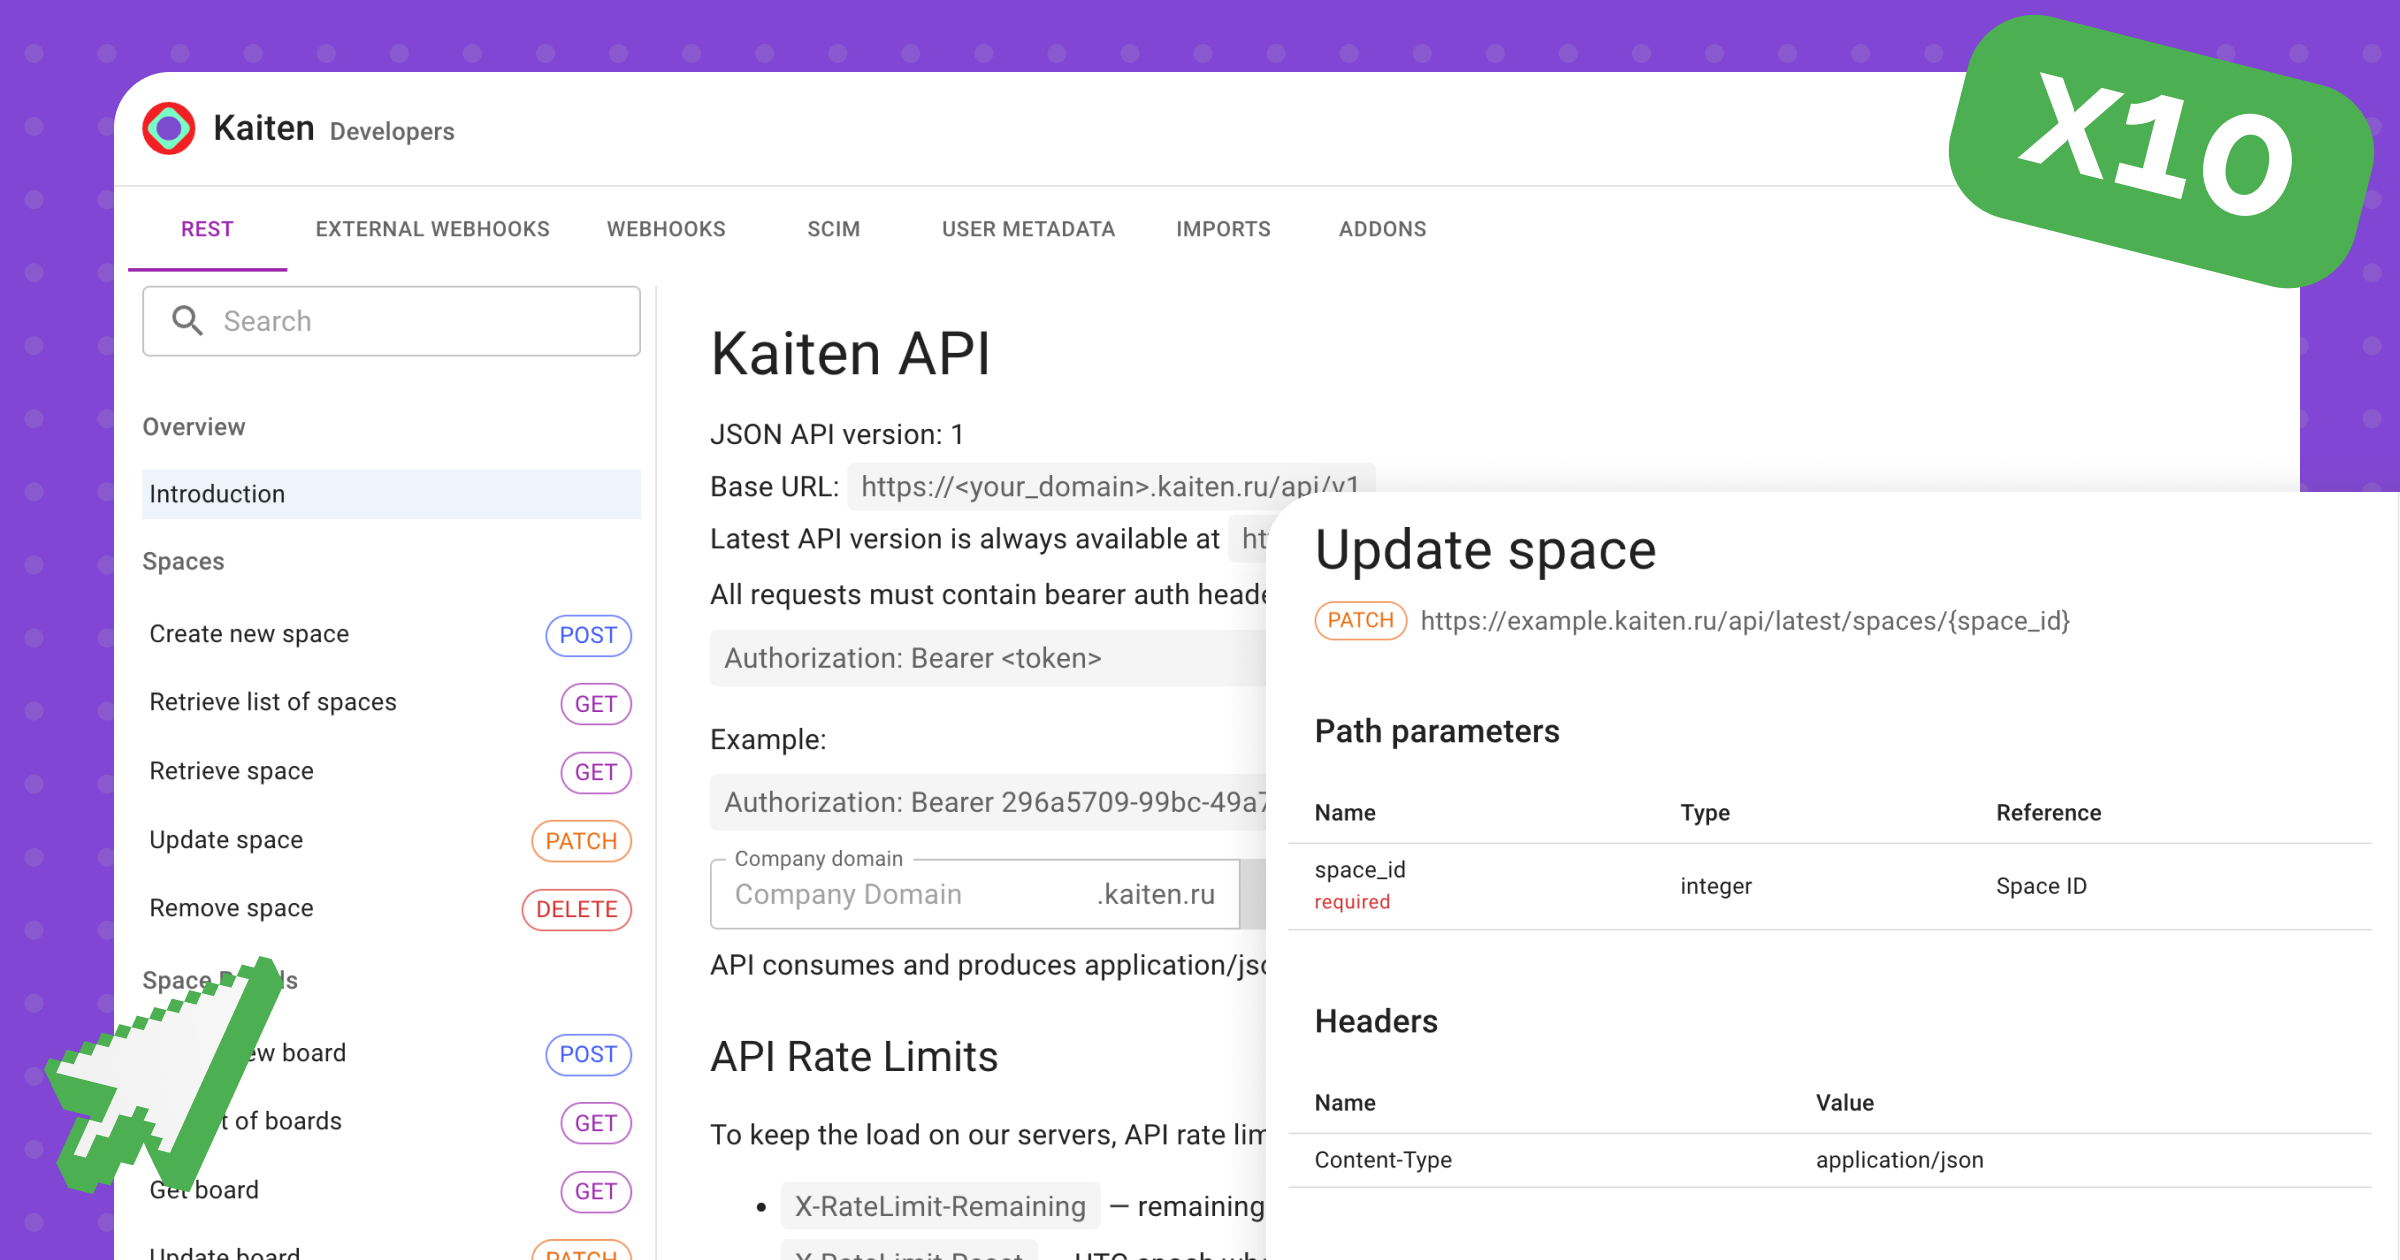This screenshot has height=1260, width=2400.
Task: Click the Content-Type header name
Action: (1383, 1160)
